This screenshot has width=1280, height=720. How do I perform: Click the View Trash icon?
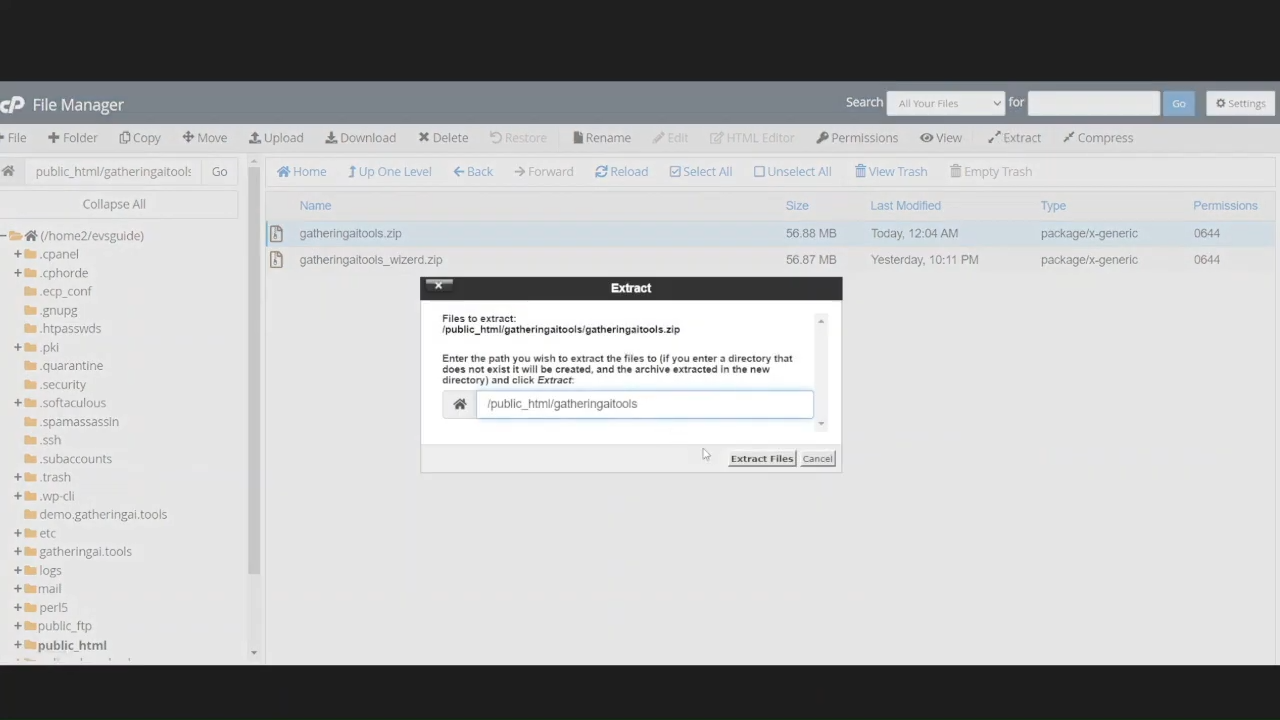[x=860, y=172]
